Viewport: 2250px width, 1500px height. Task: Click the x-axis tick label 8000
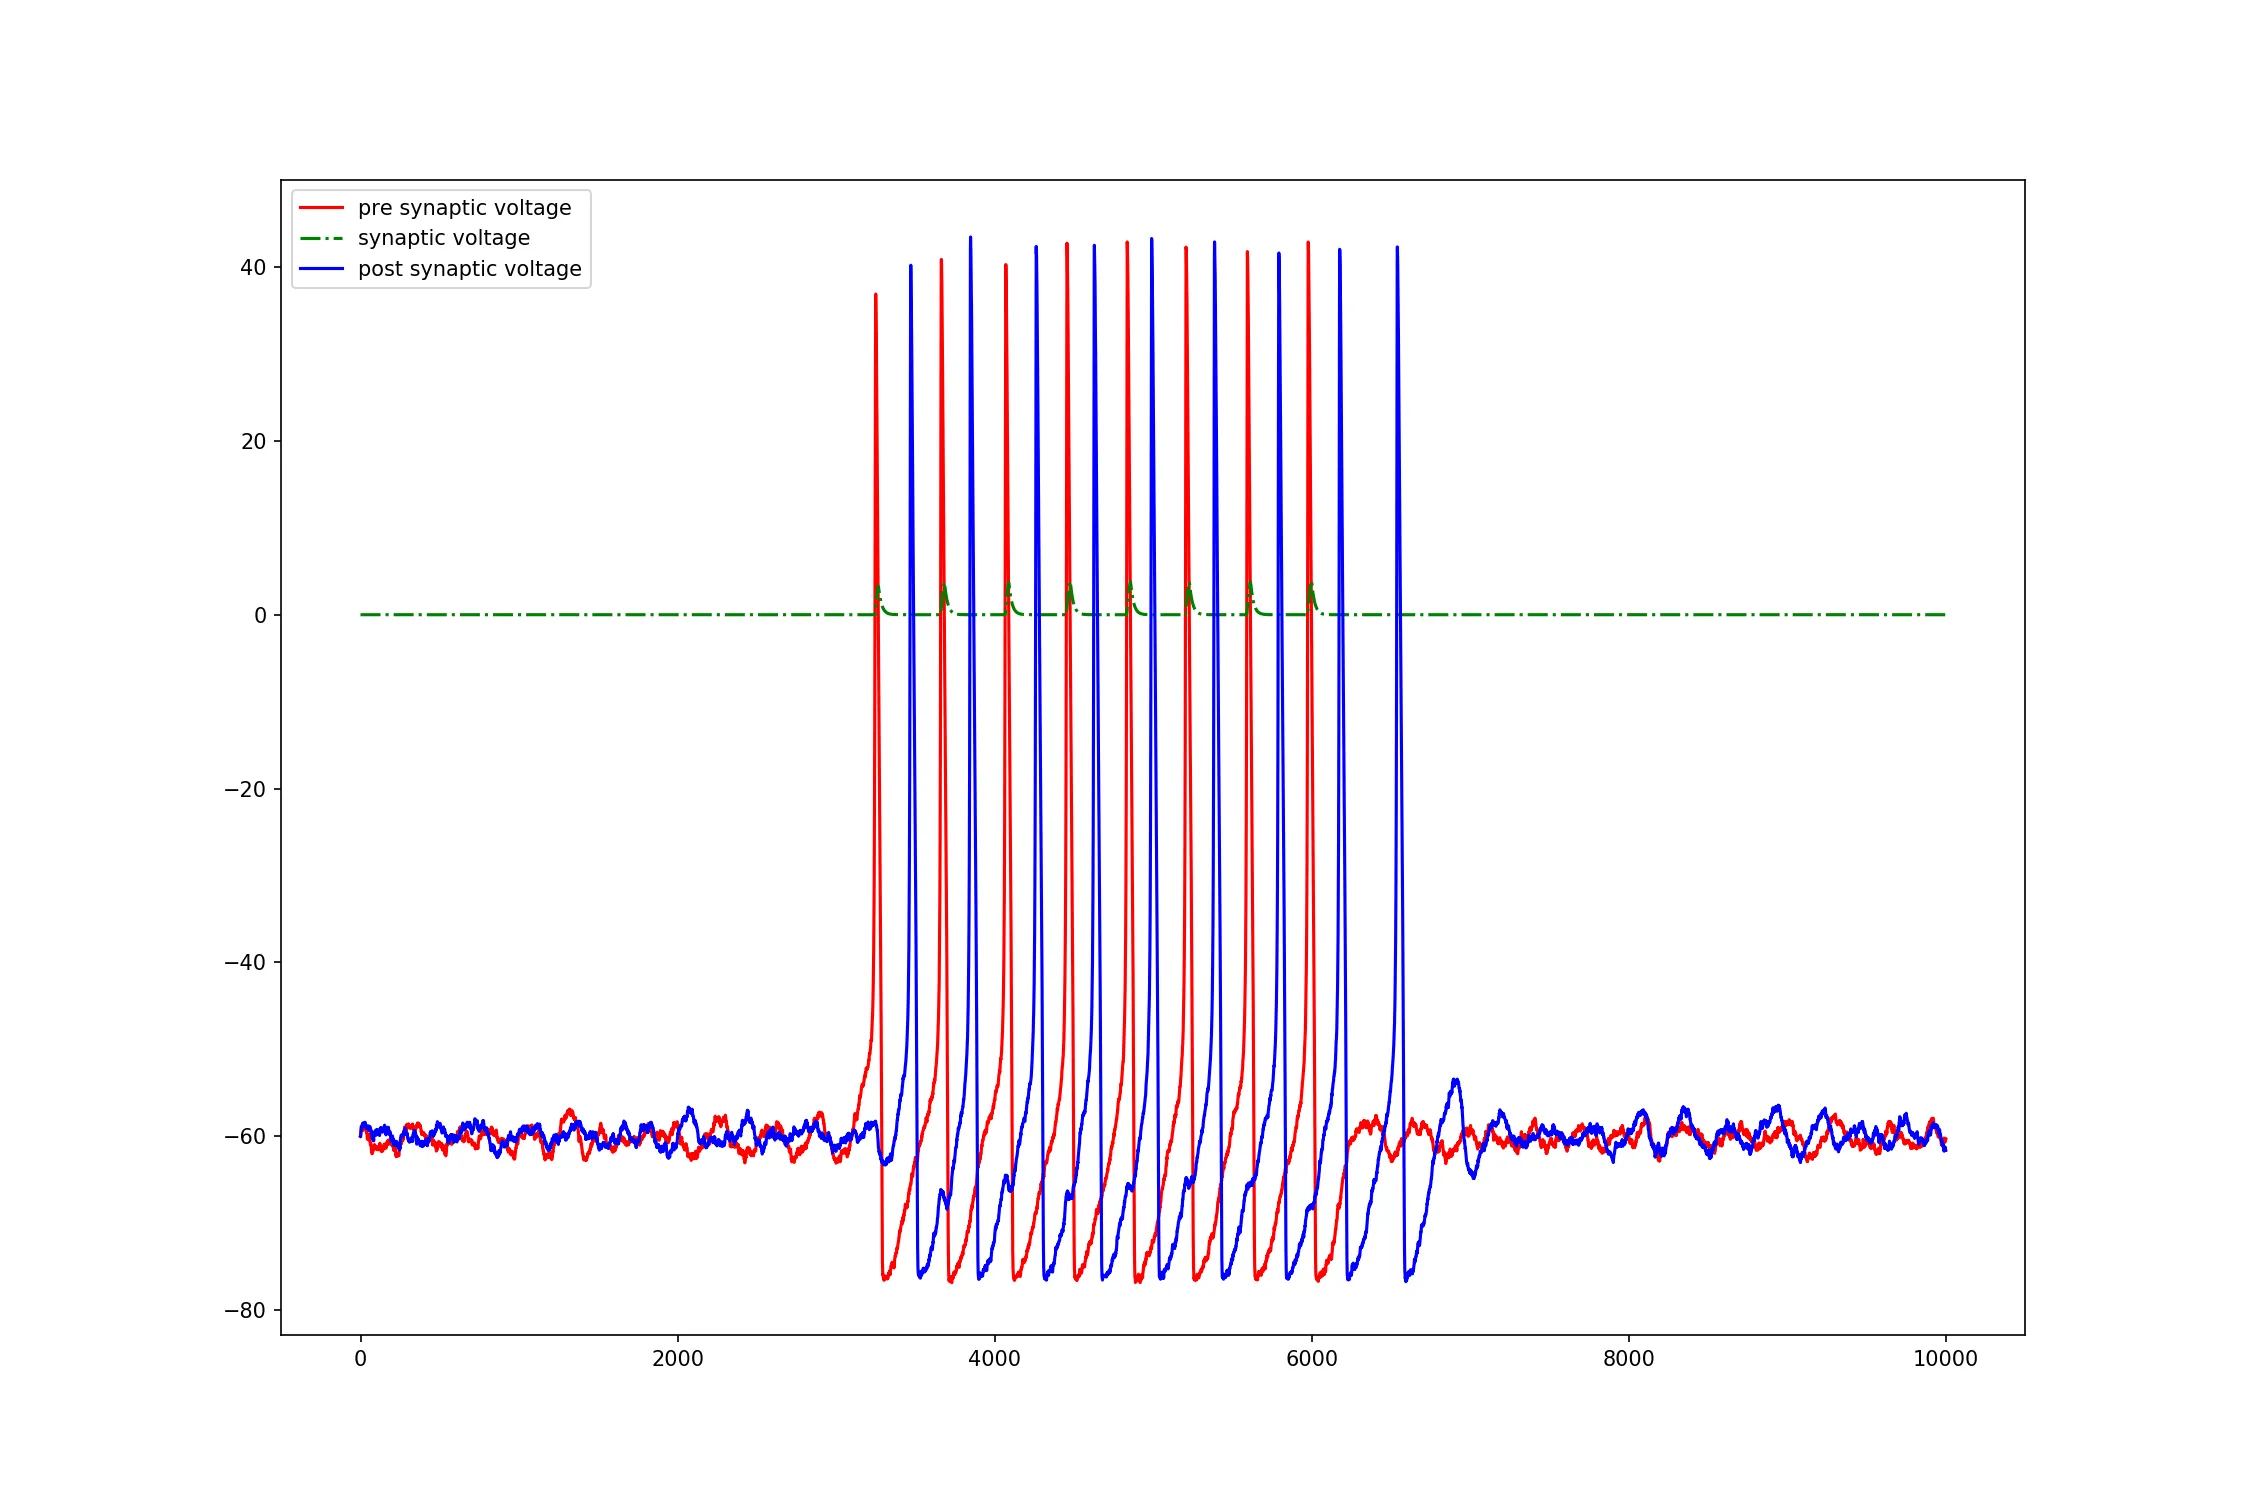1628,1359
